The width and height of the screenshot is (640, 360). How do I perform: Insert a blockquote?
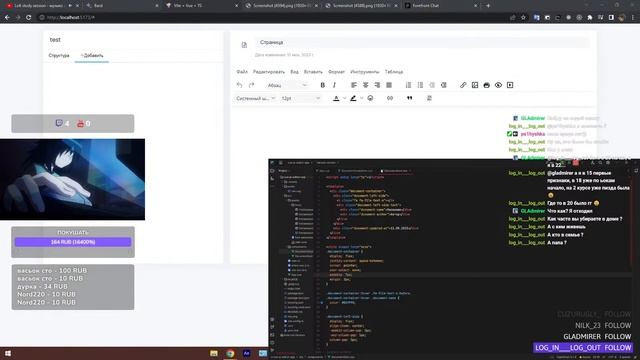click(x=409, y=98)
